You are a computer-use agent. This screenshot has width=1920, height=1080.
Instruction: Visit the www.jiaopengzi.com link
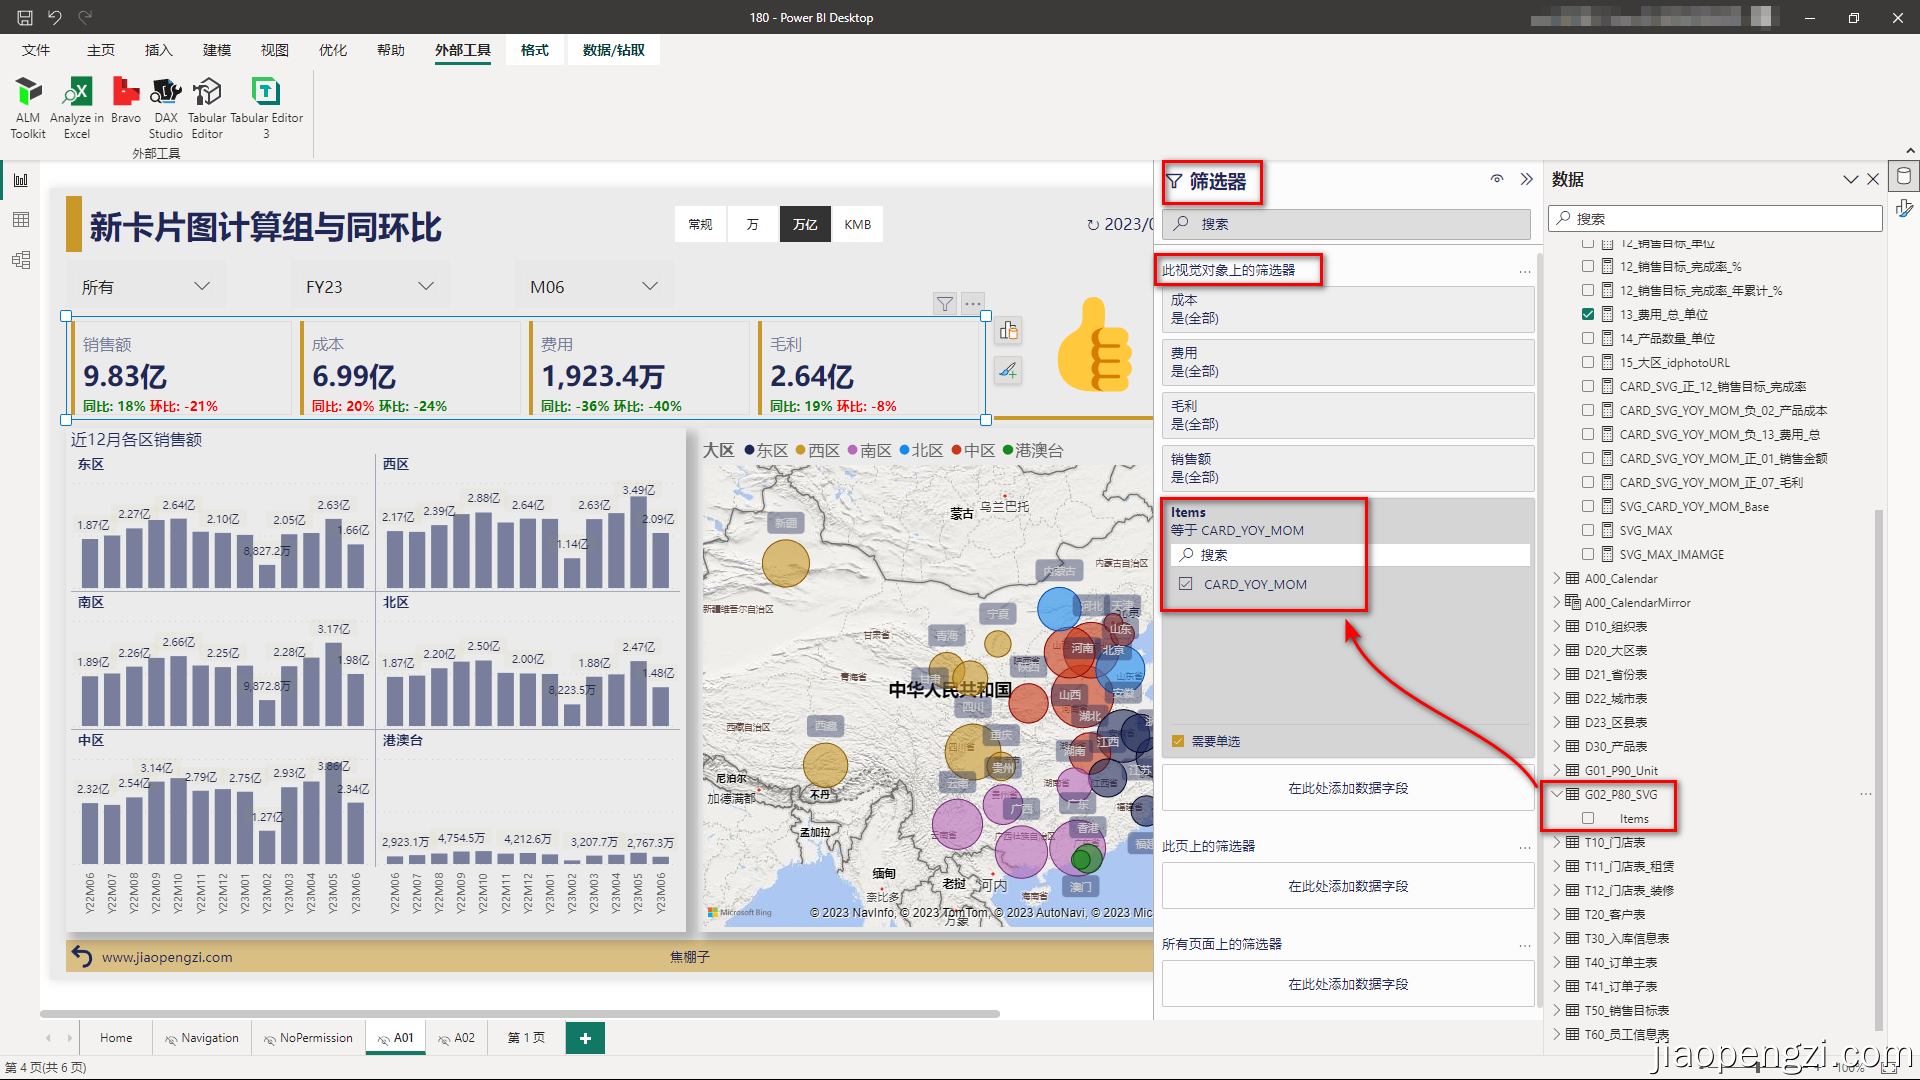(166, 957)
